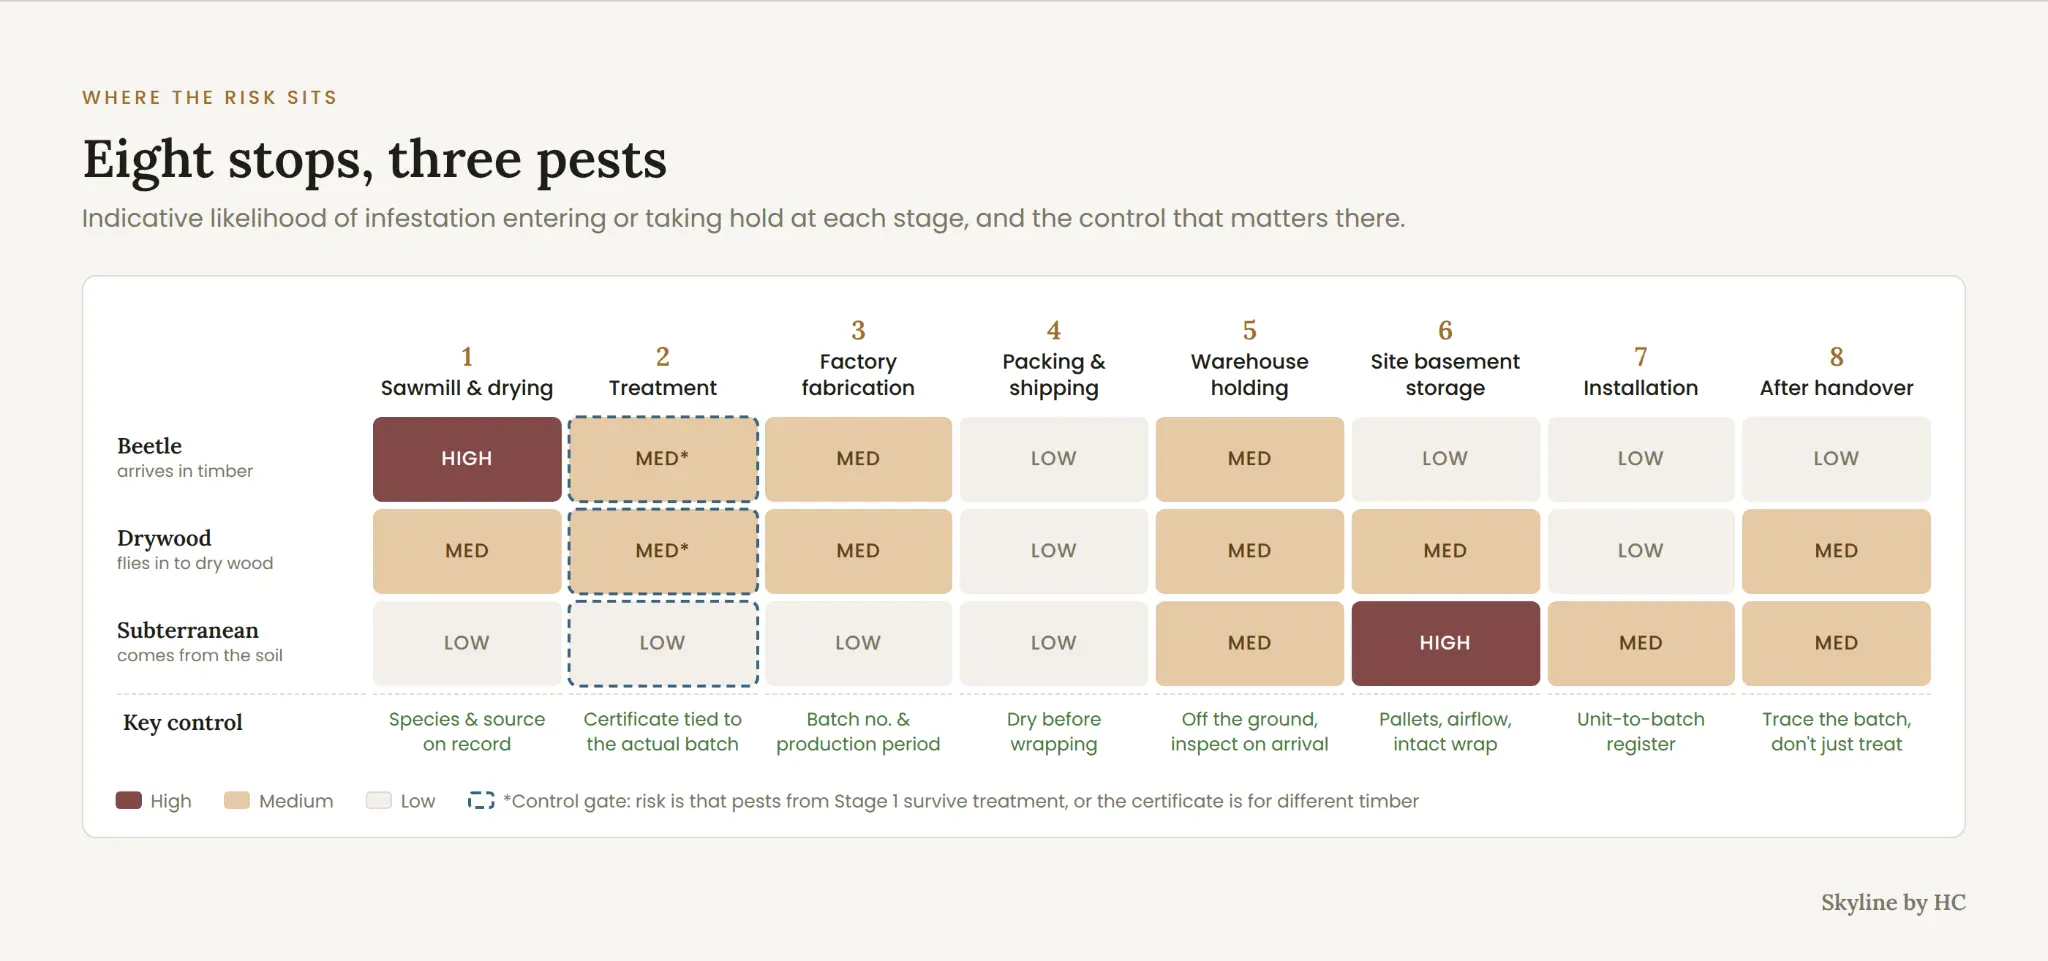Click the Drywood MED* Treatment cell
The width and height of the screenshot is (2048, 961).
(663, 551)
